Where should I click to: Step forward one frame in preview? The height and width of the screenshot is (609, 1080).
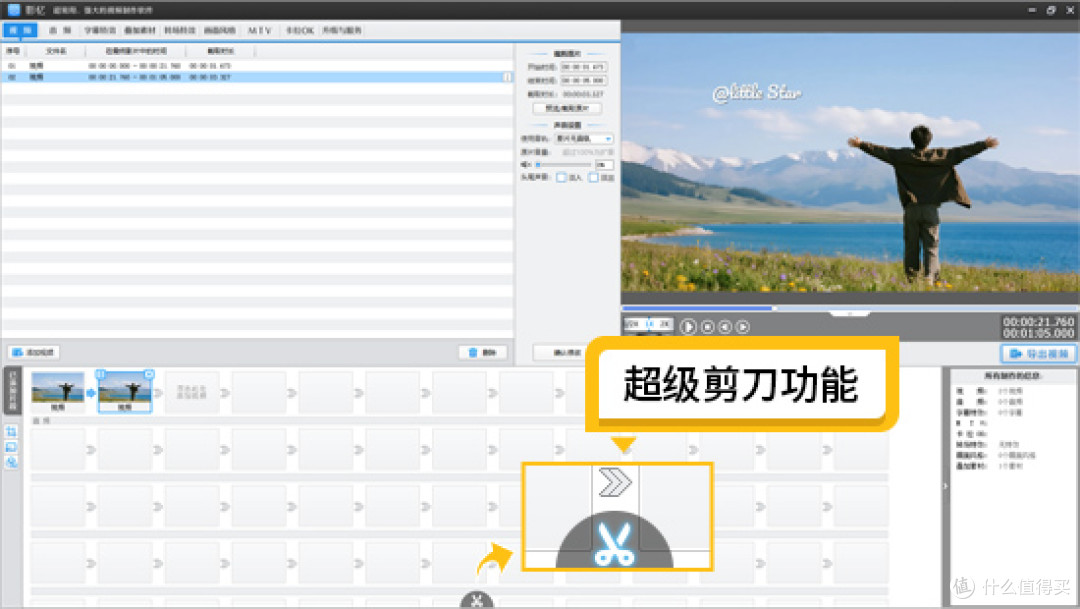pyautogui.click(x=742, y=327)
